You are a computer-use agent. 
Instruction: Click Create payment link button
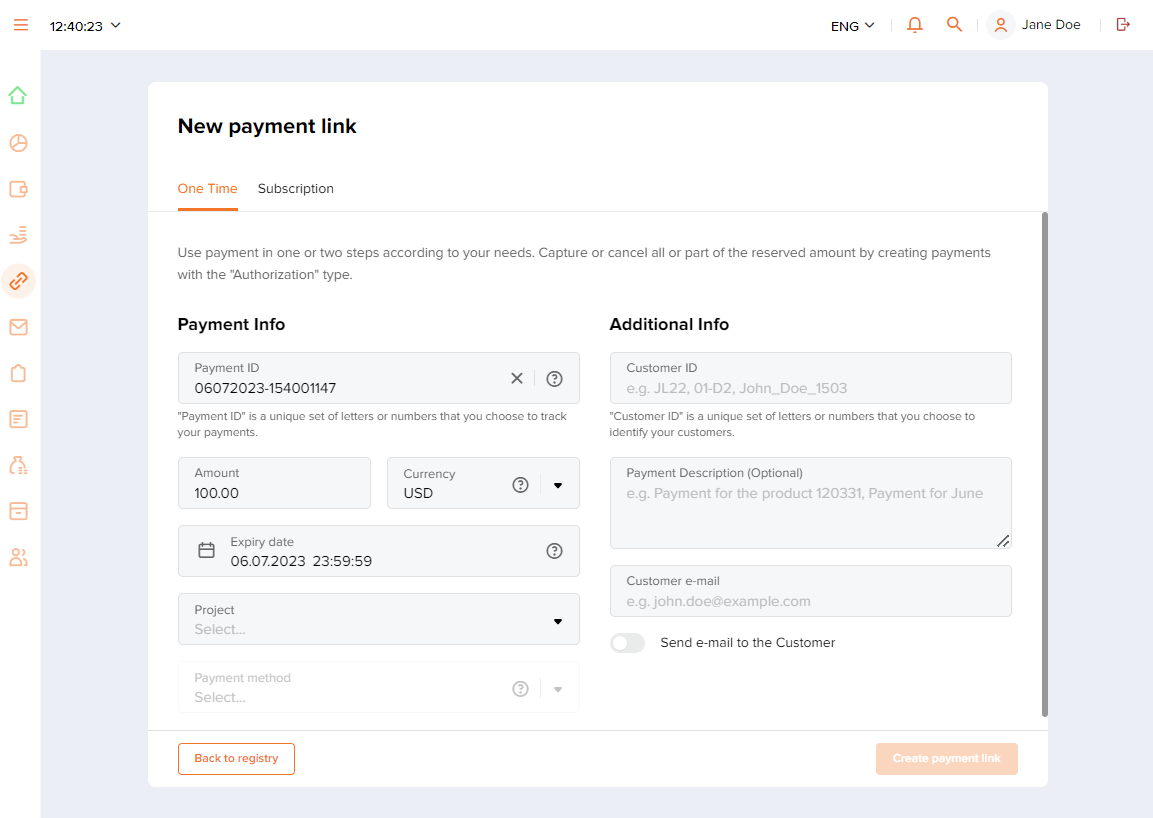(946, 758)
